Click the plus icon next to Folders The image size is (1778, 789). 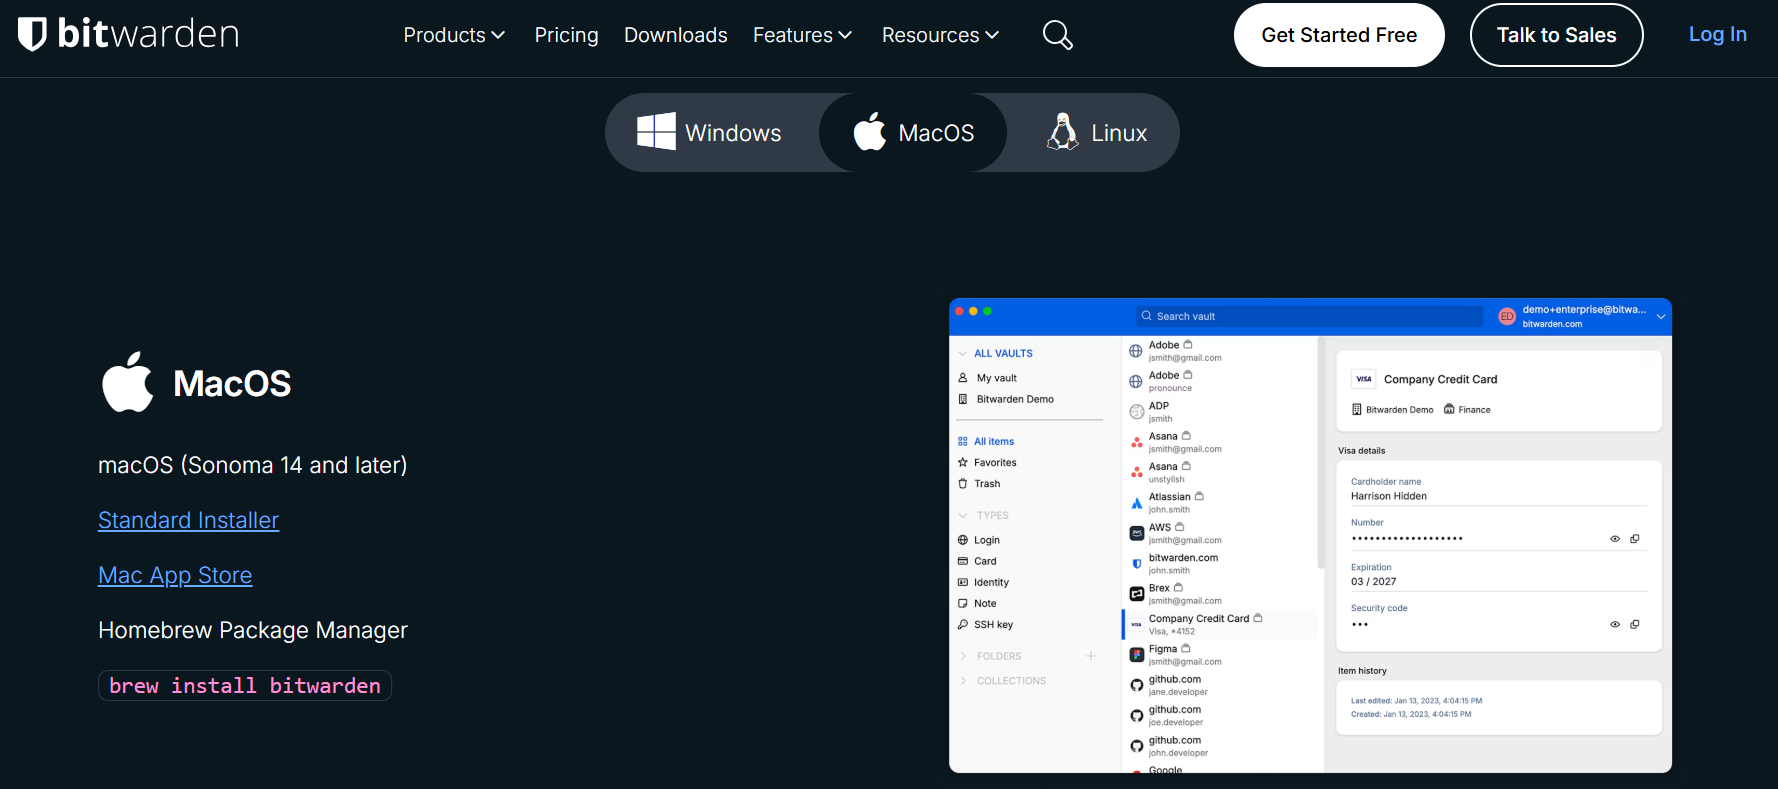point(1091,656)
